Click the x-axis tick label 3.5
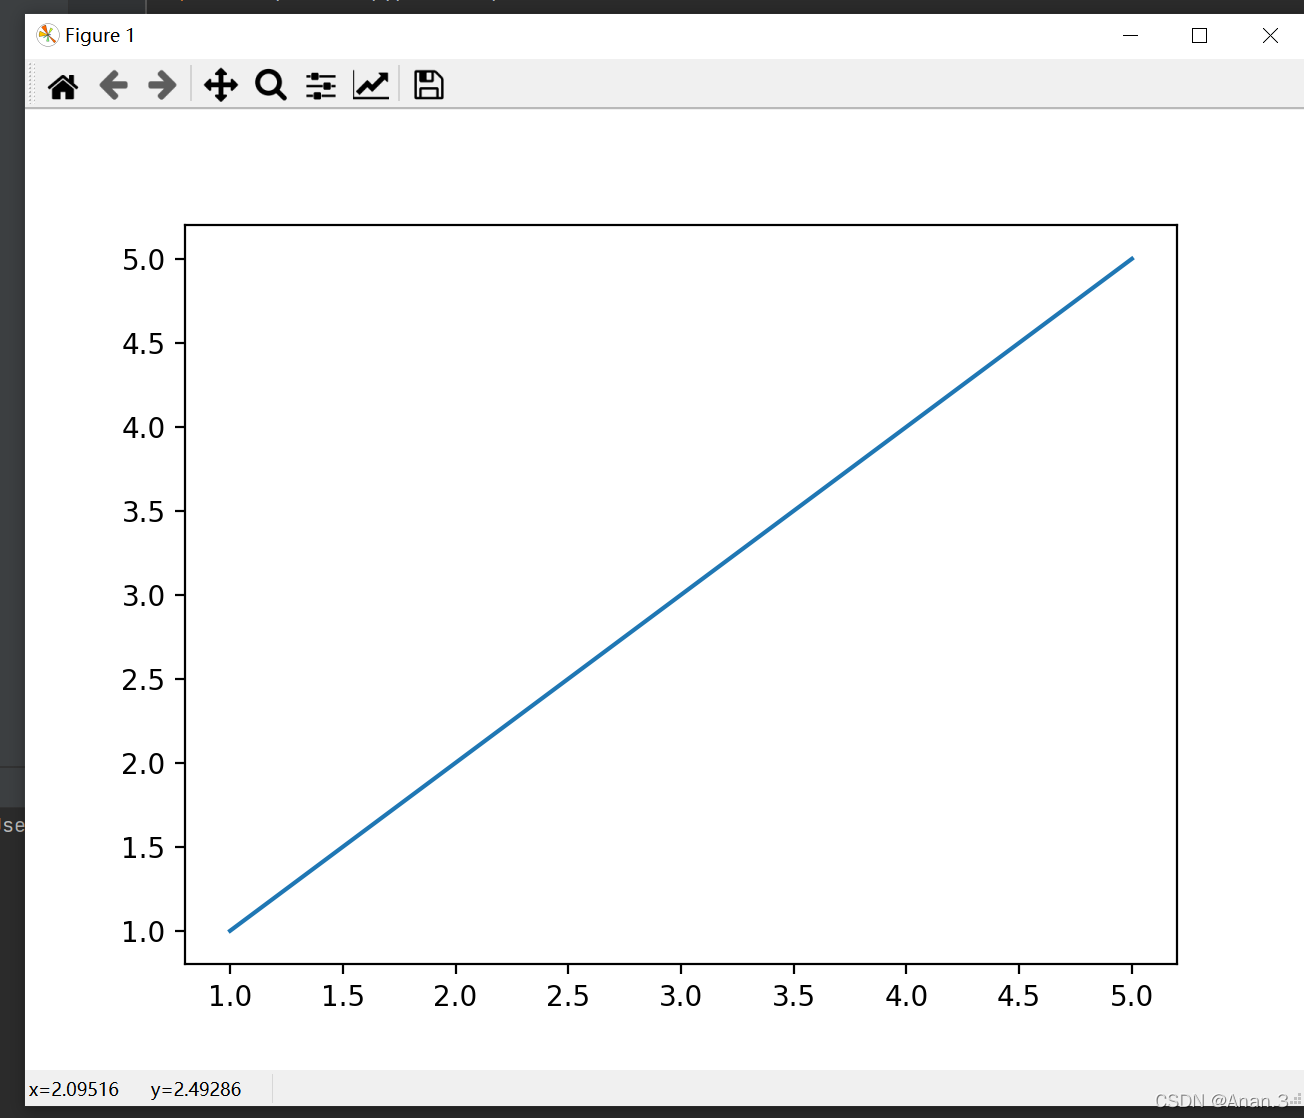Screen dimensions: 1304x1118 [794, 996]
